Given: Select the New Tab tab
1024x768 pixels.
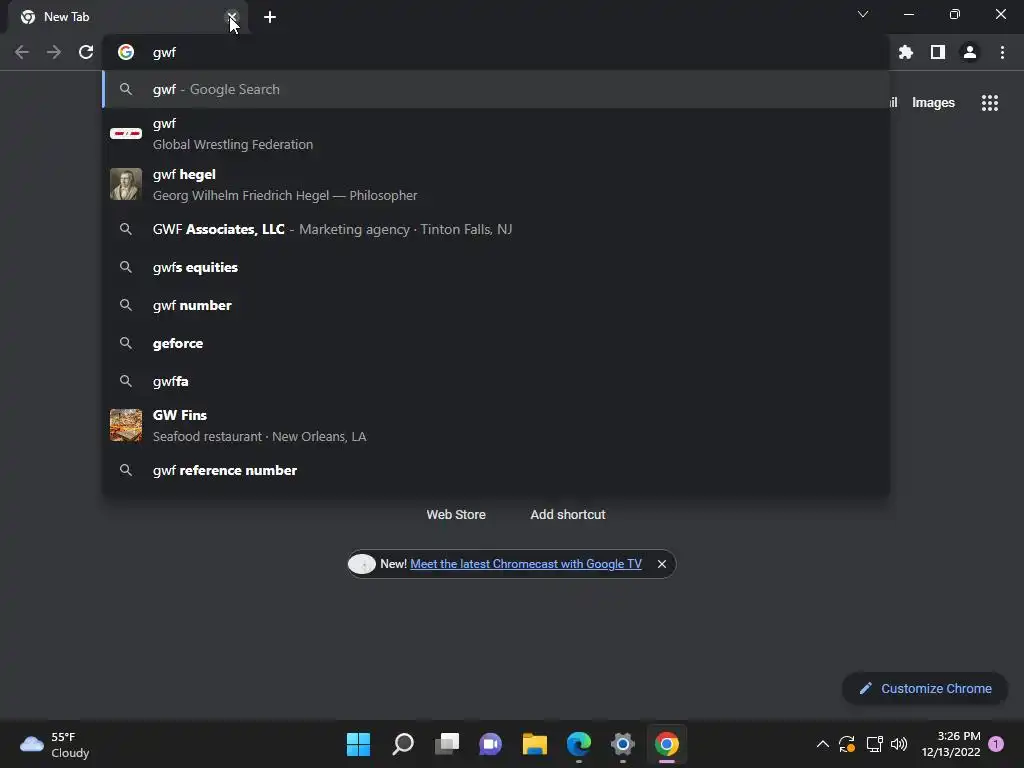Looking at the screenshot, I should [x=127, y=17].
